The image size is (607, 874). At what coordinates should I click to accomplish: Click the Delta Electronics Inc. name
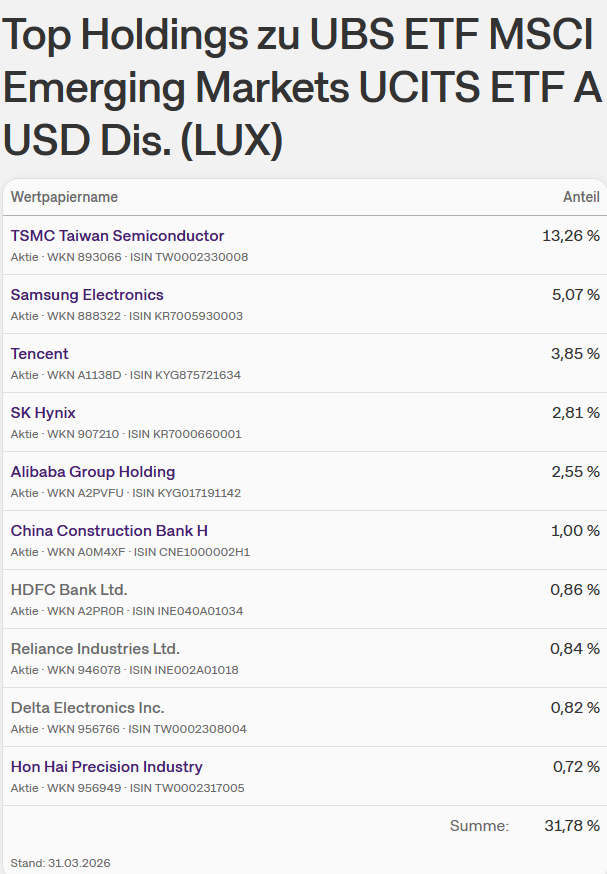coord(88,708)
